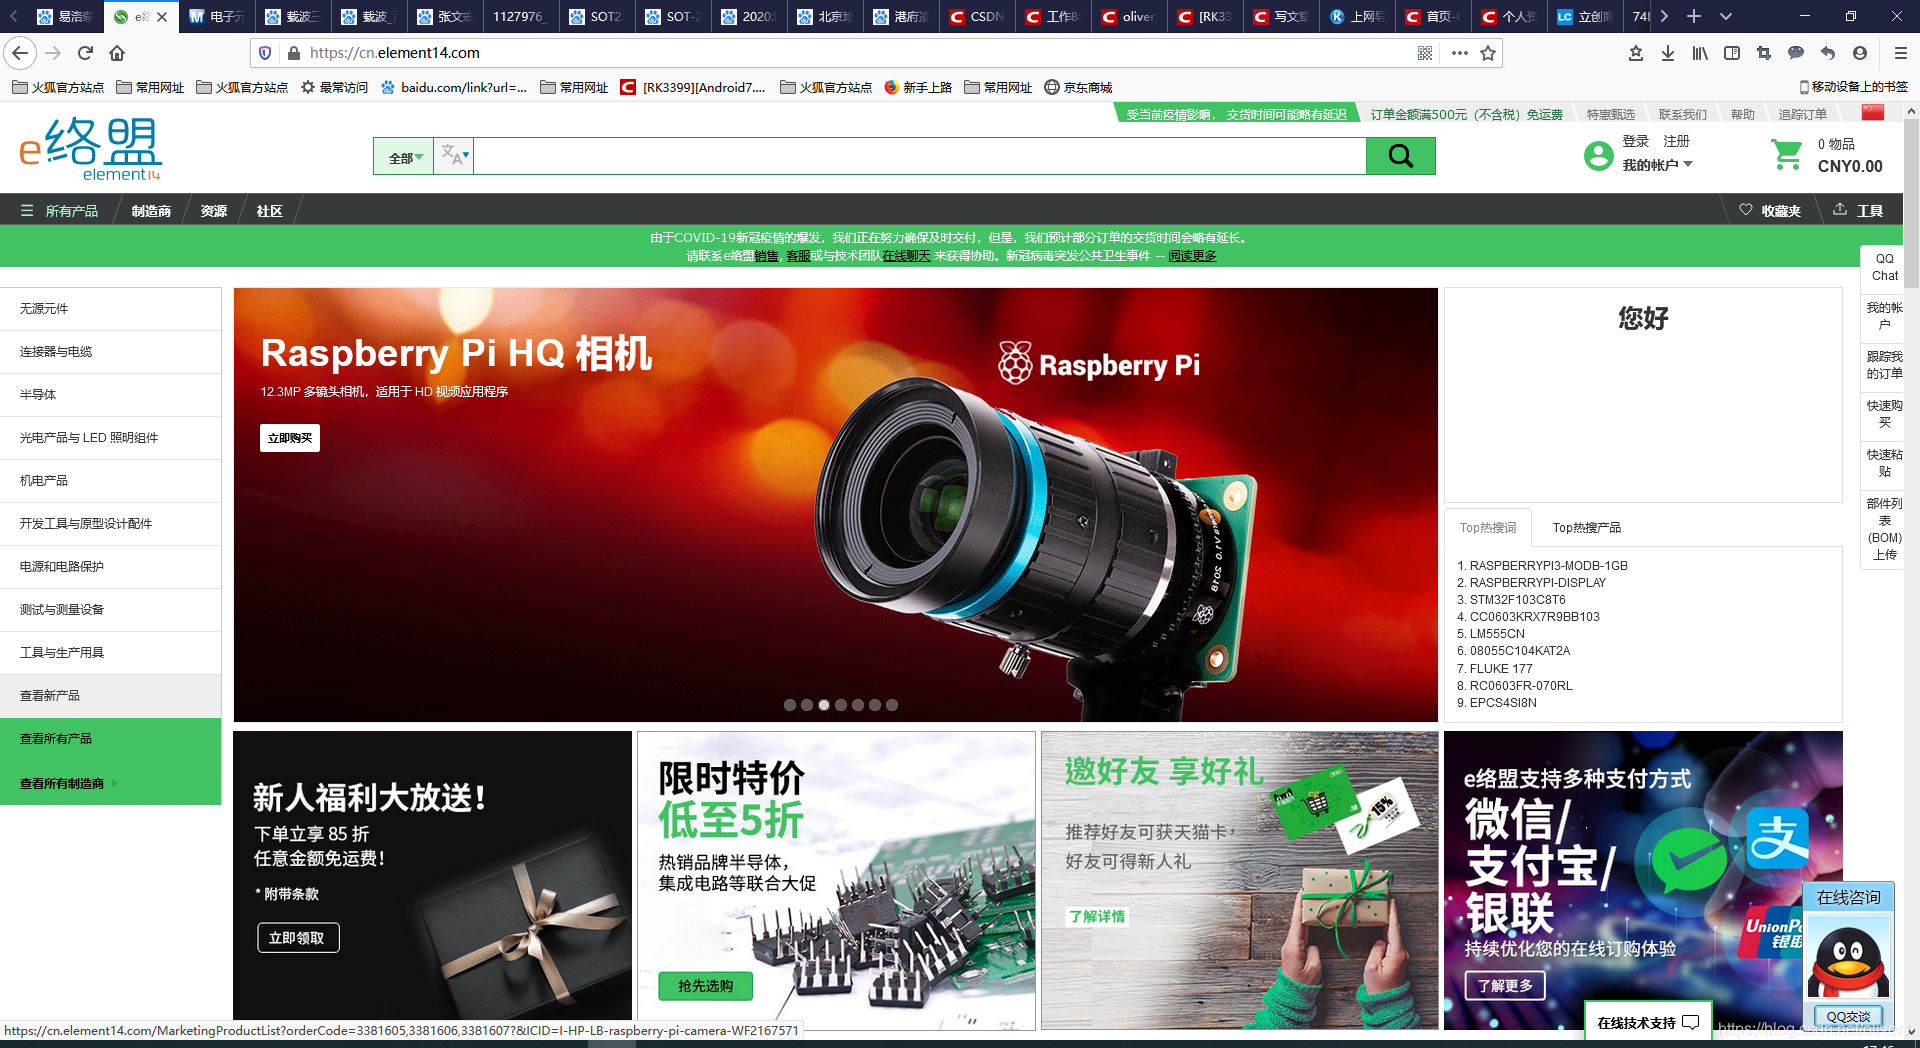This screenshot has width=1920, height=1048.
Task: Click the page QR code icon in address bar
Action: click(x=1425, y=53)
